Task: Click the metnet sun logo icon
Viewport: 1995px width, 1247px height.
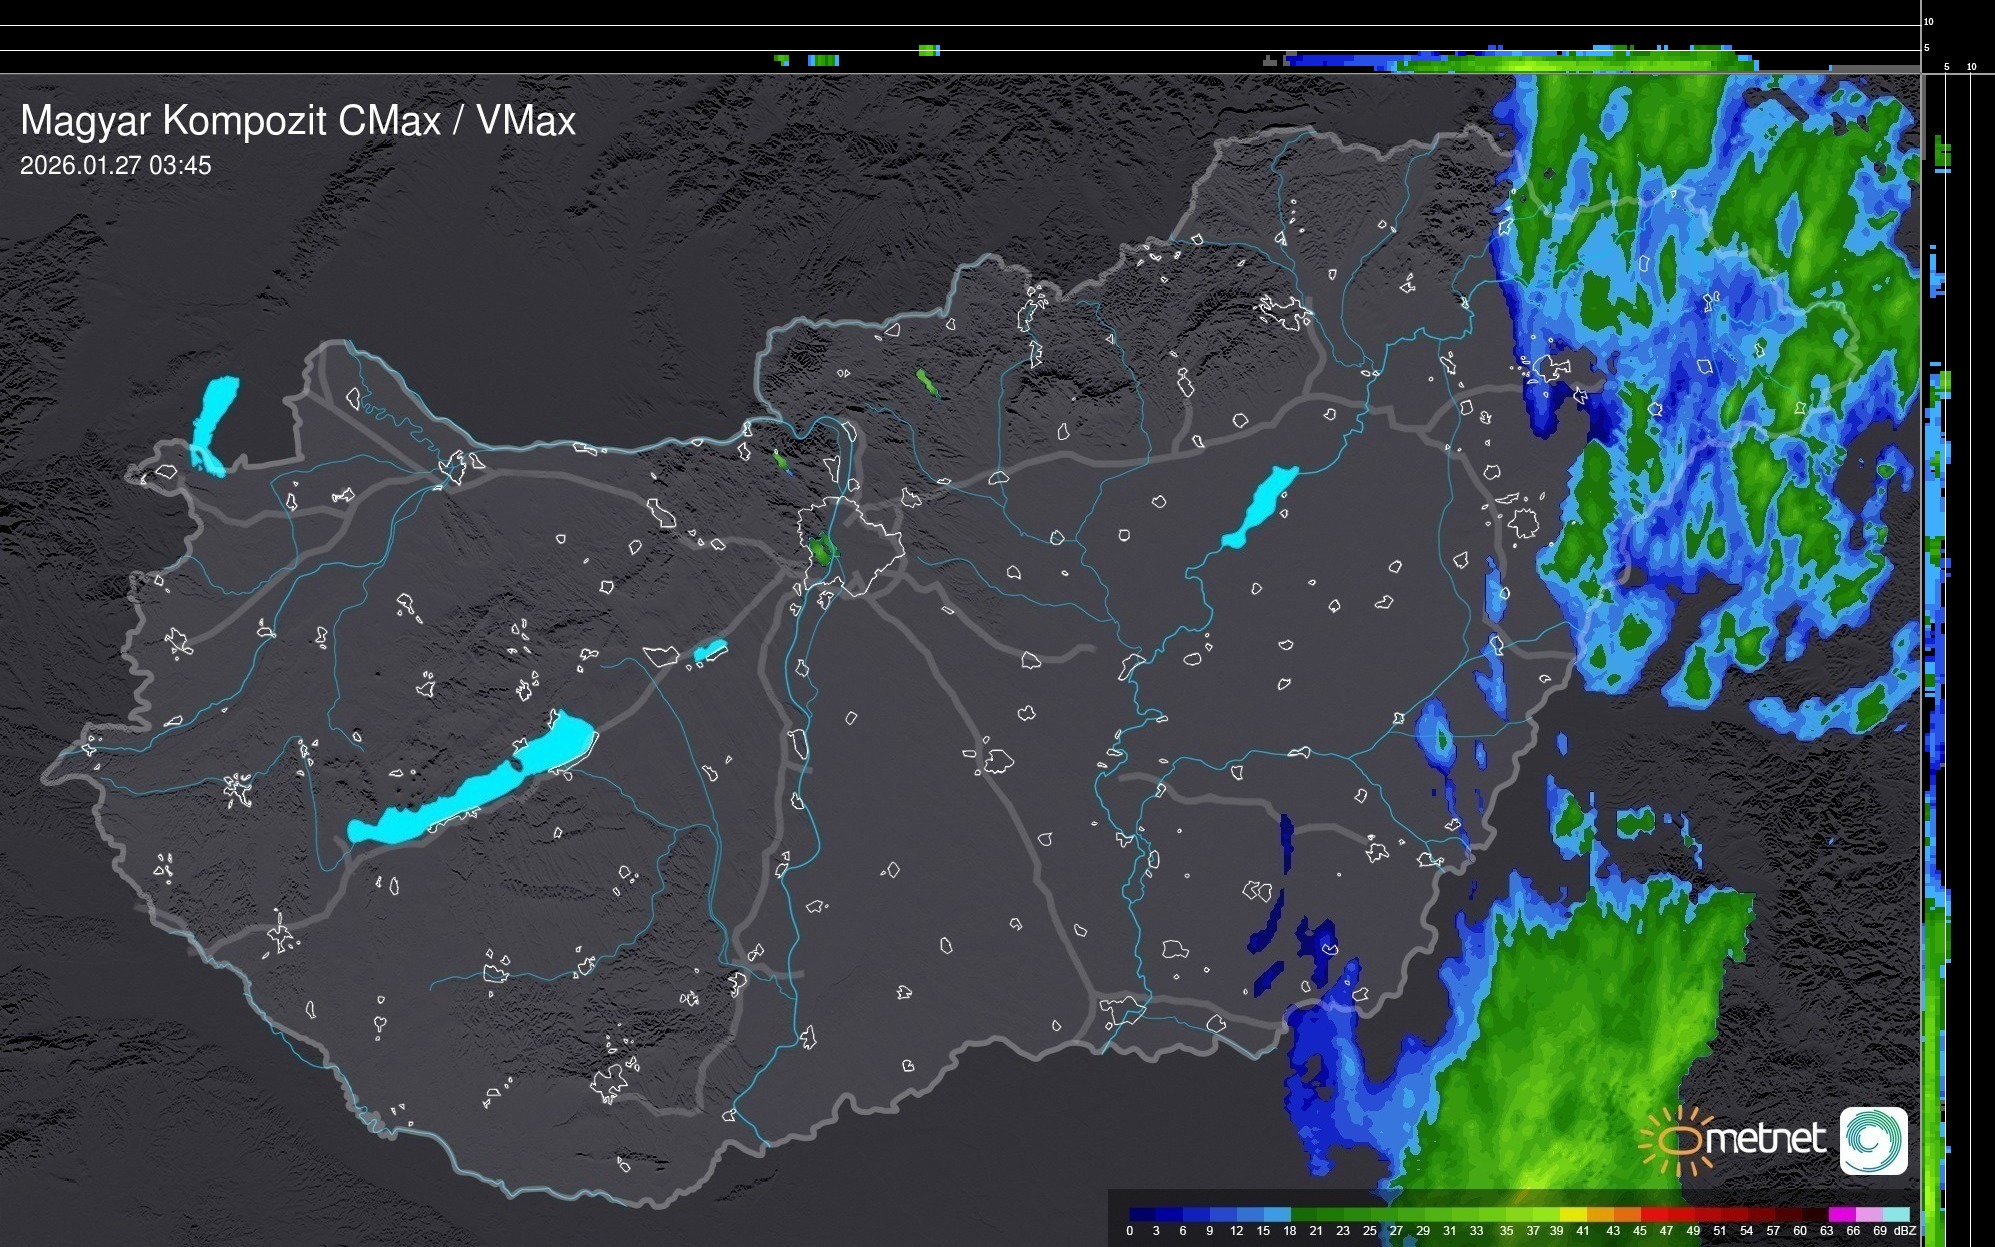Action: [1679, 1141]
